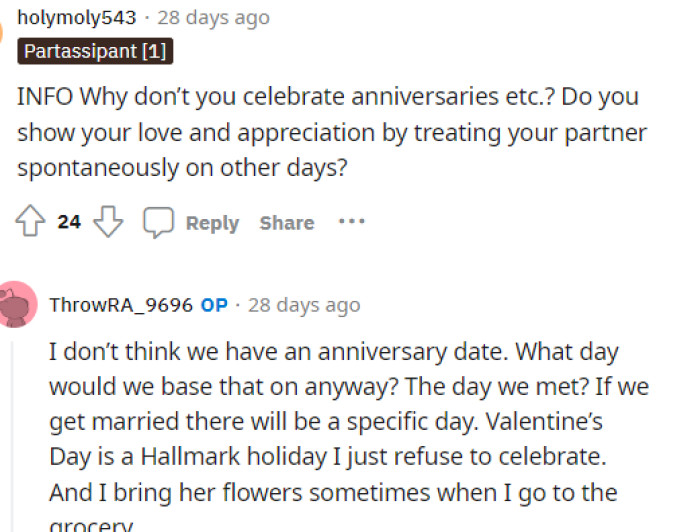Click the 'I don't think we have' line

(333, 353)
